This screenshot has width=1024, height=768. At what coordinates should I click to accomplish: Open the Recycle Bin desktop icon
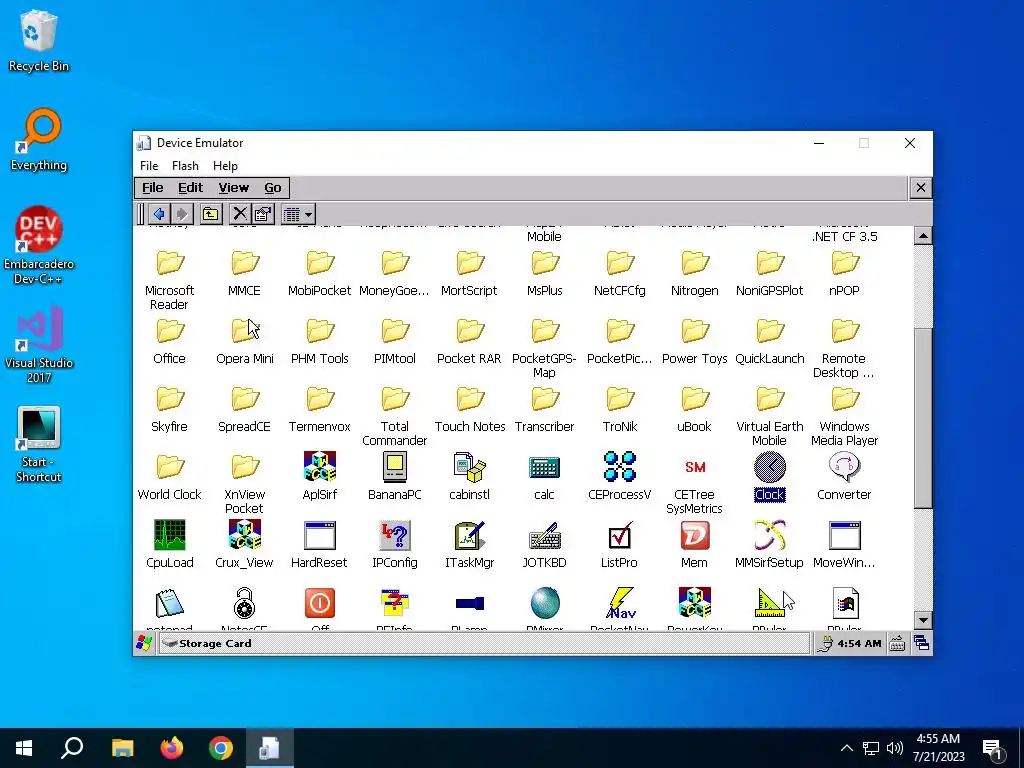(39, 40)
